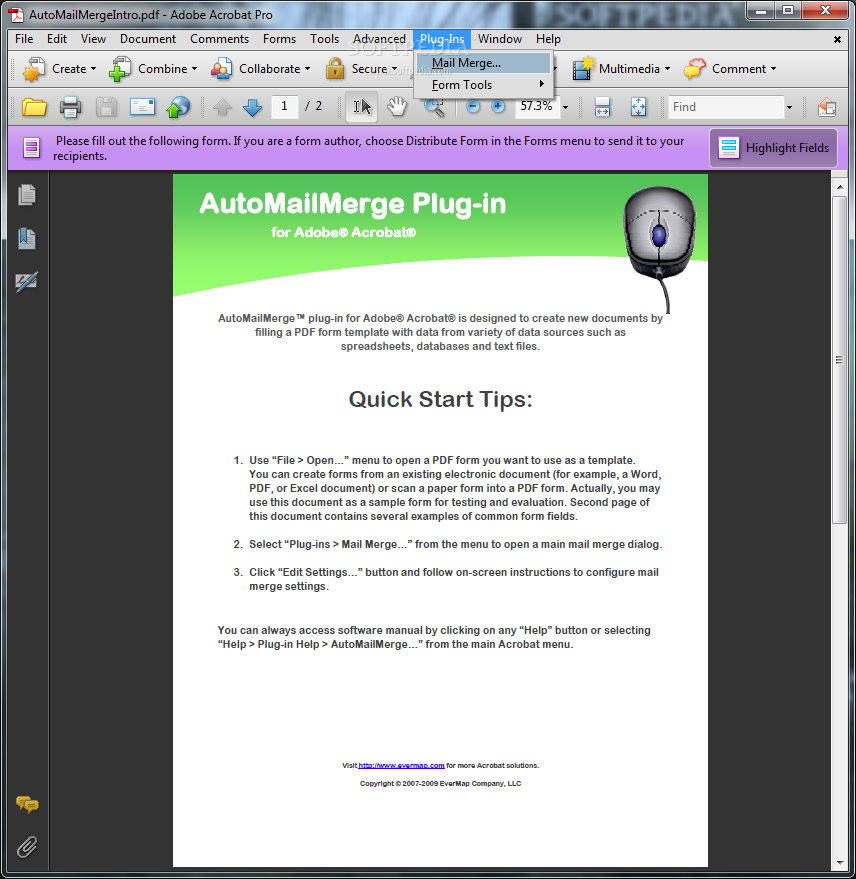Click the fit one full page icon
Image resolution: width=856 pixels, height=879 pixels.
[x=638, y=107]
